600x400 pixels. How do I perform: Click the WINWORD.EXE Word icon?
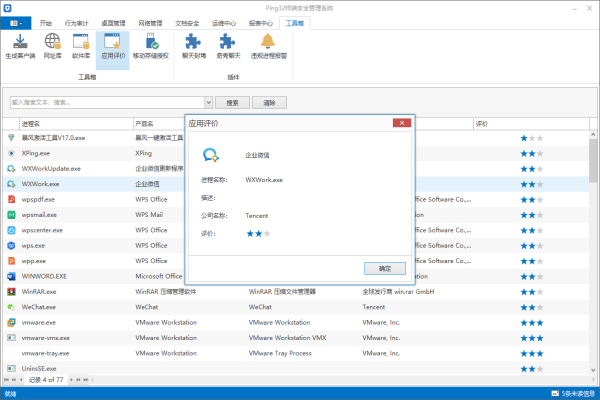11,276
